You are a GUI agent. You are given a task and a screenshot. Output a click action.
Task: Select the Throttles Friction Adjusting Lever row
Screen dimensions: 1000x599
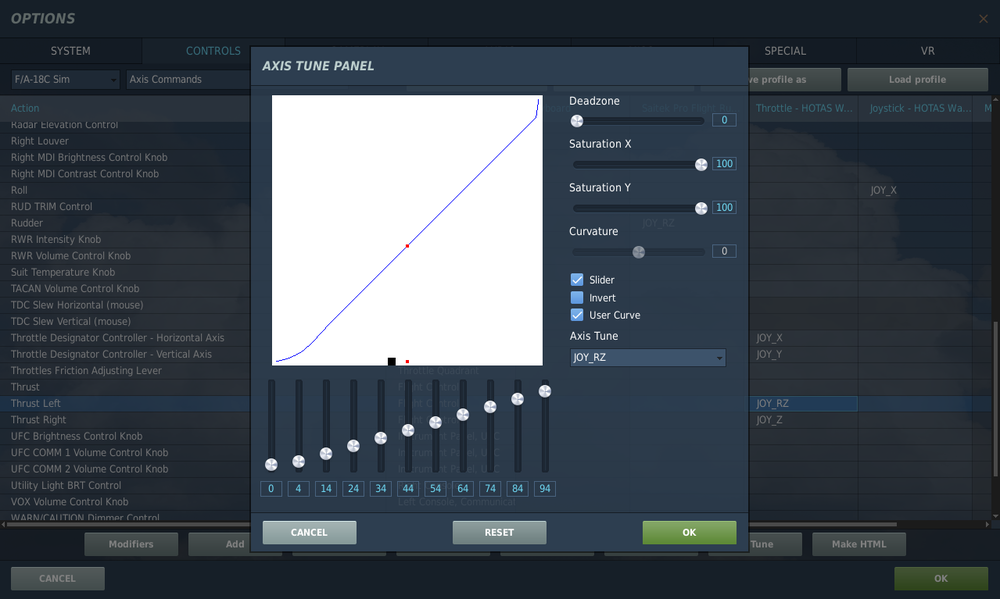pos(125,371)
